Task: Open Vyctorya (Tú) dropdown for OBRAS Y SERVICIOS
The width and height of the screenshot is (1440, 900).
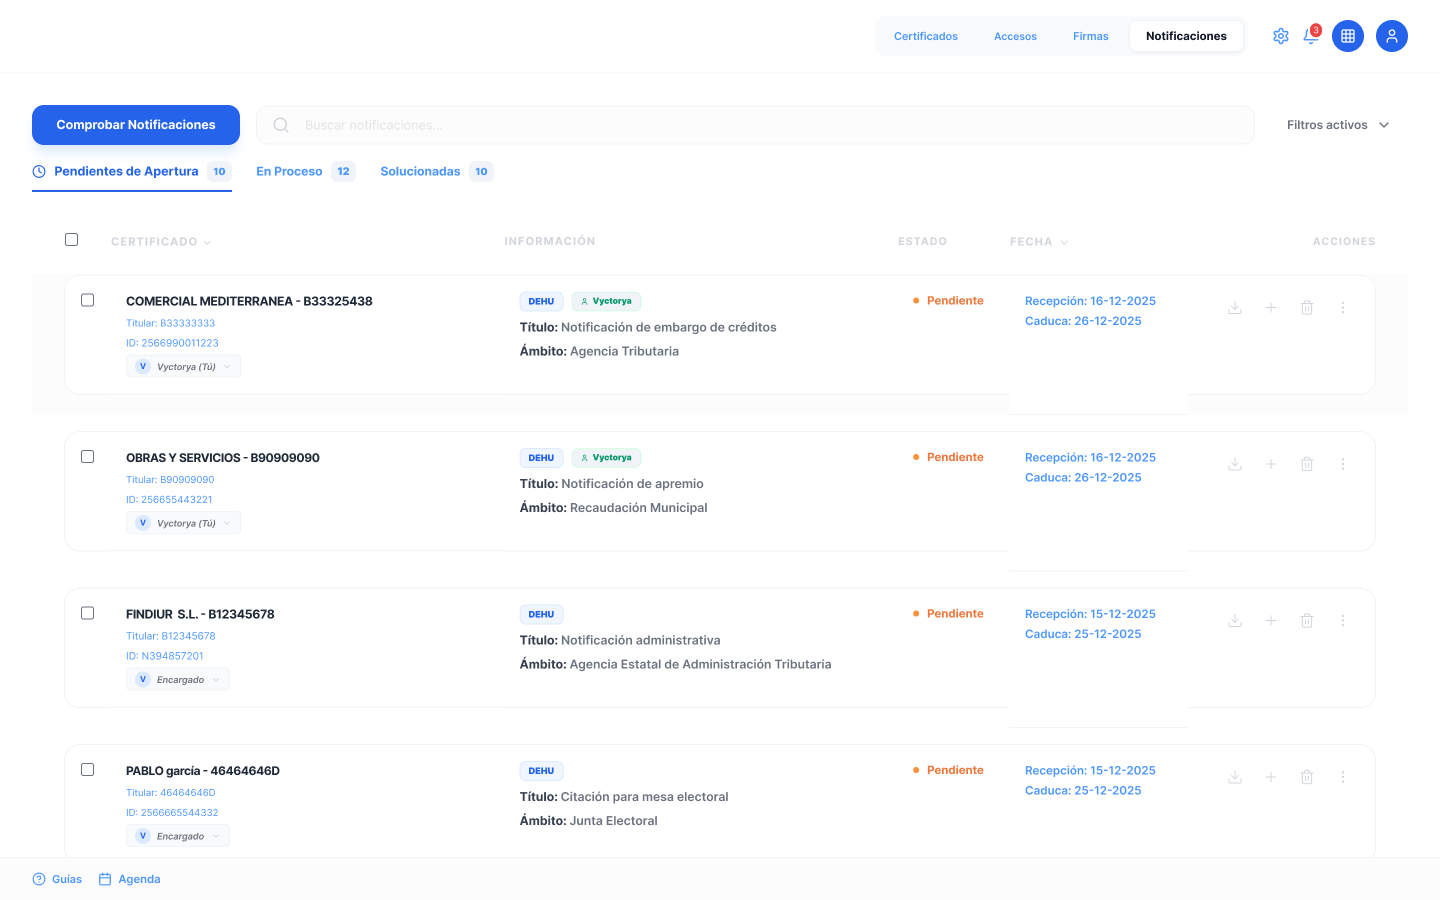Action: 184,523
